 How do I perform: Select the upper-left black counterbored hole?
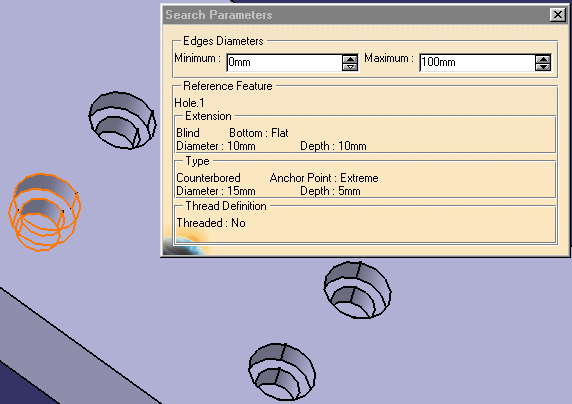pyautogui.click(x=123, y=120)
